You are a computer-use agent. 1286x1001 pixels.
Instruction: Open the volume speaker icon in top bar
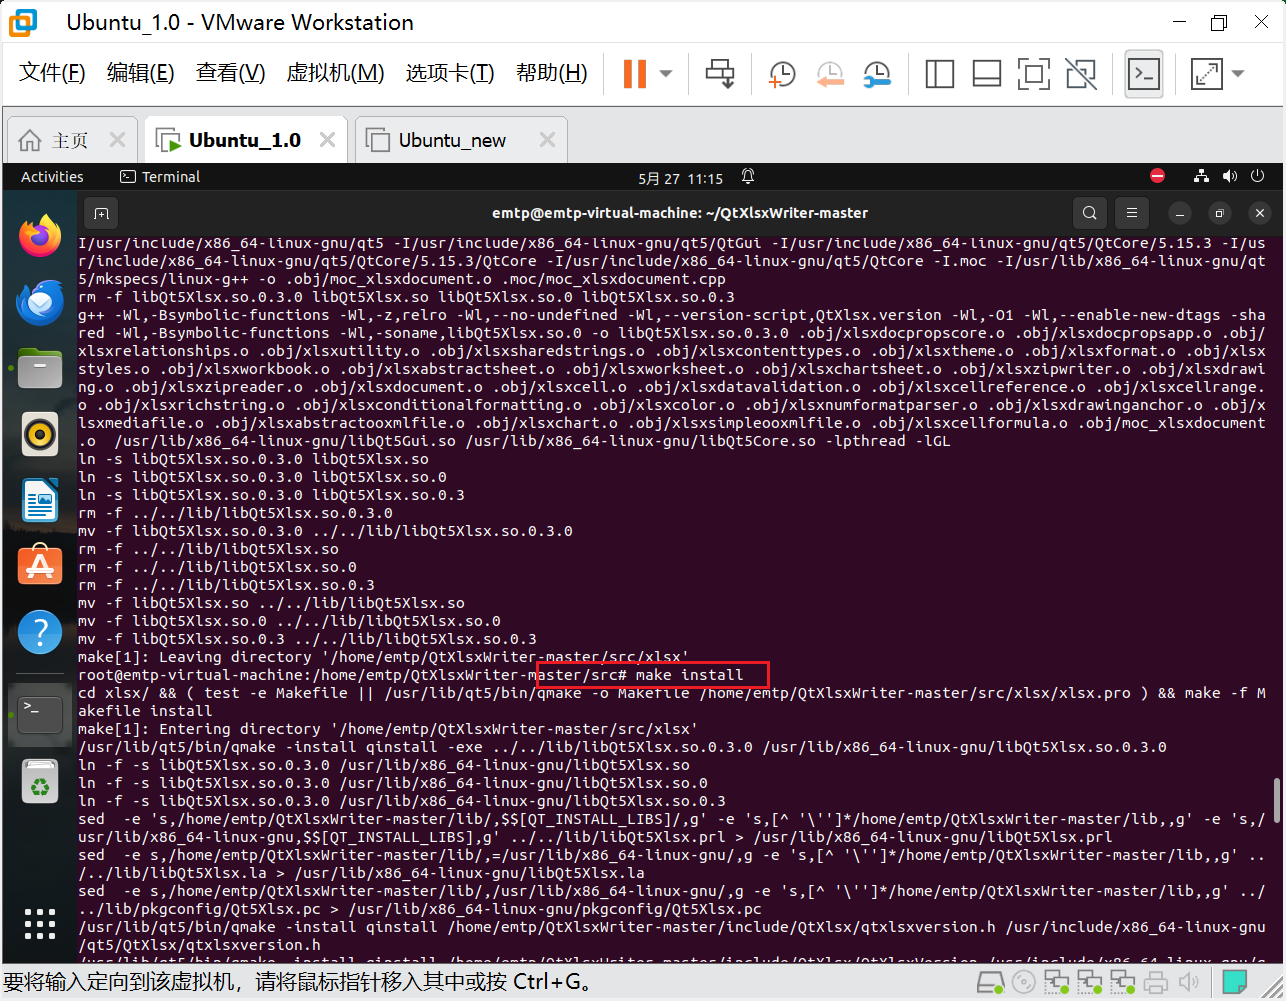(x=1230, y=176)
